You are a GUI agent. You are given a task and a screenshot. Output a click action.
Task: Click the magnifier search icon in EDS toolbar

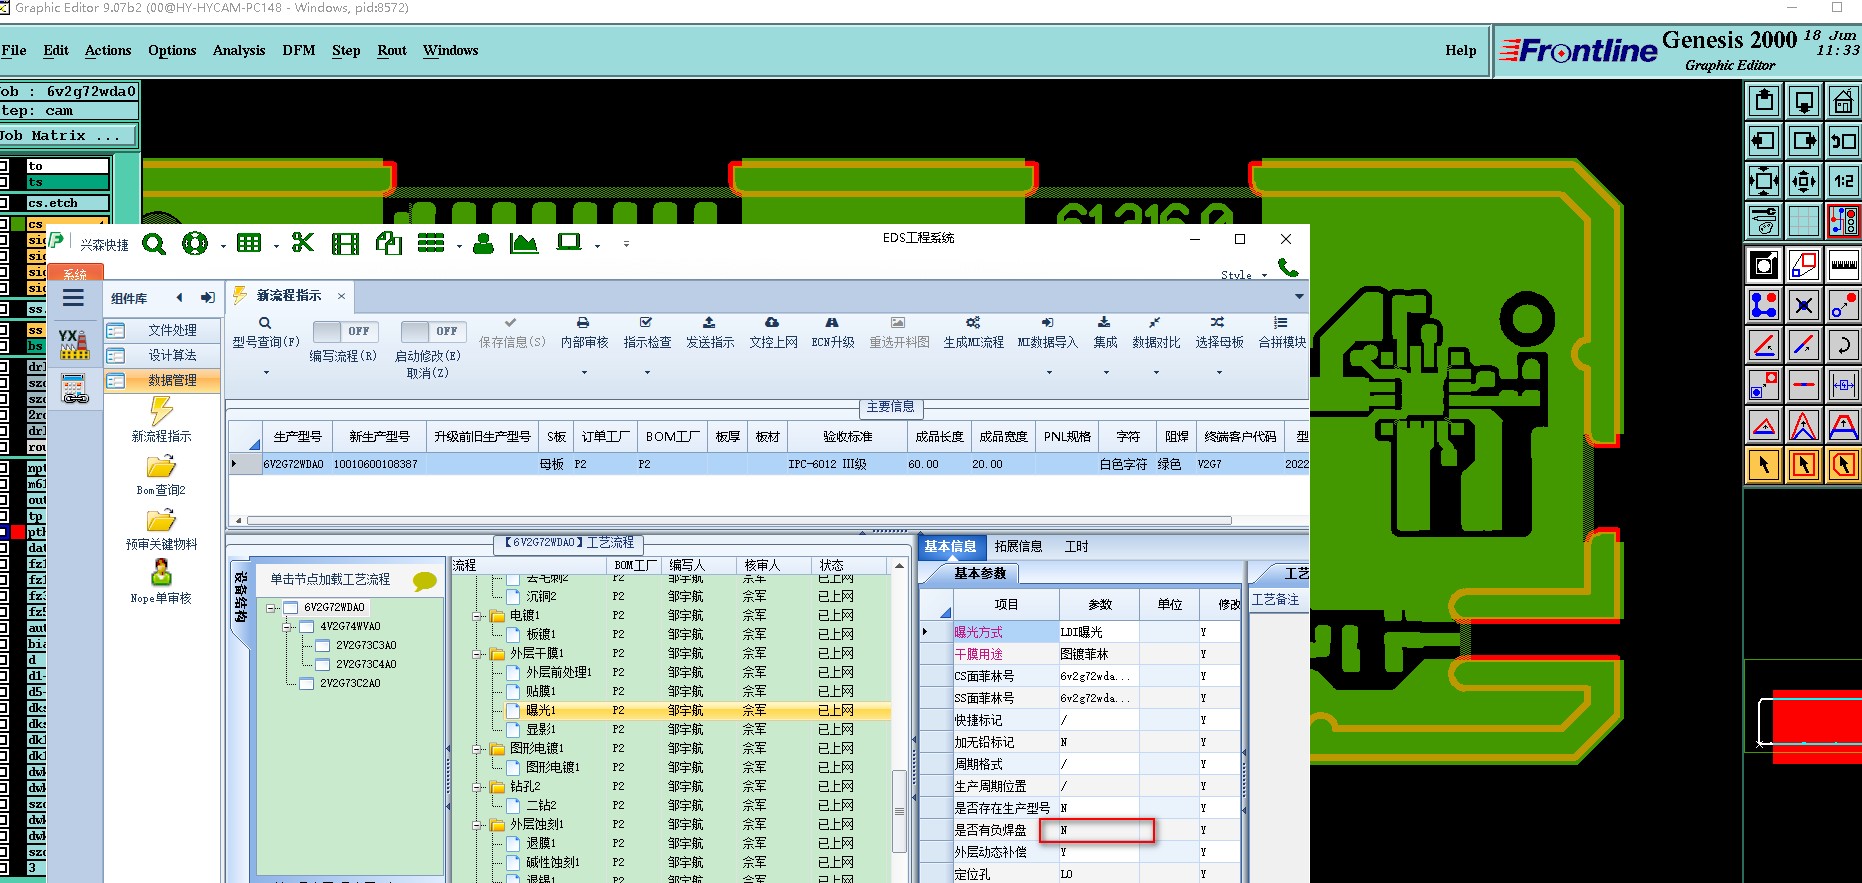point(154,243)
